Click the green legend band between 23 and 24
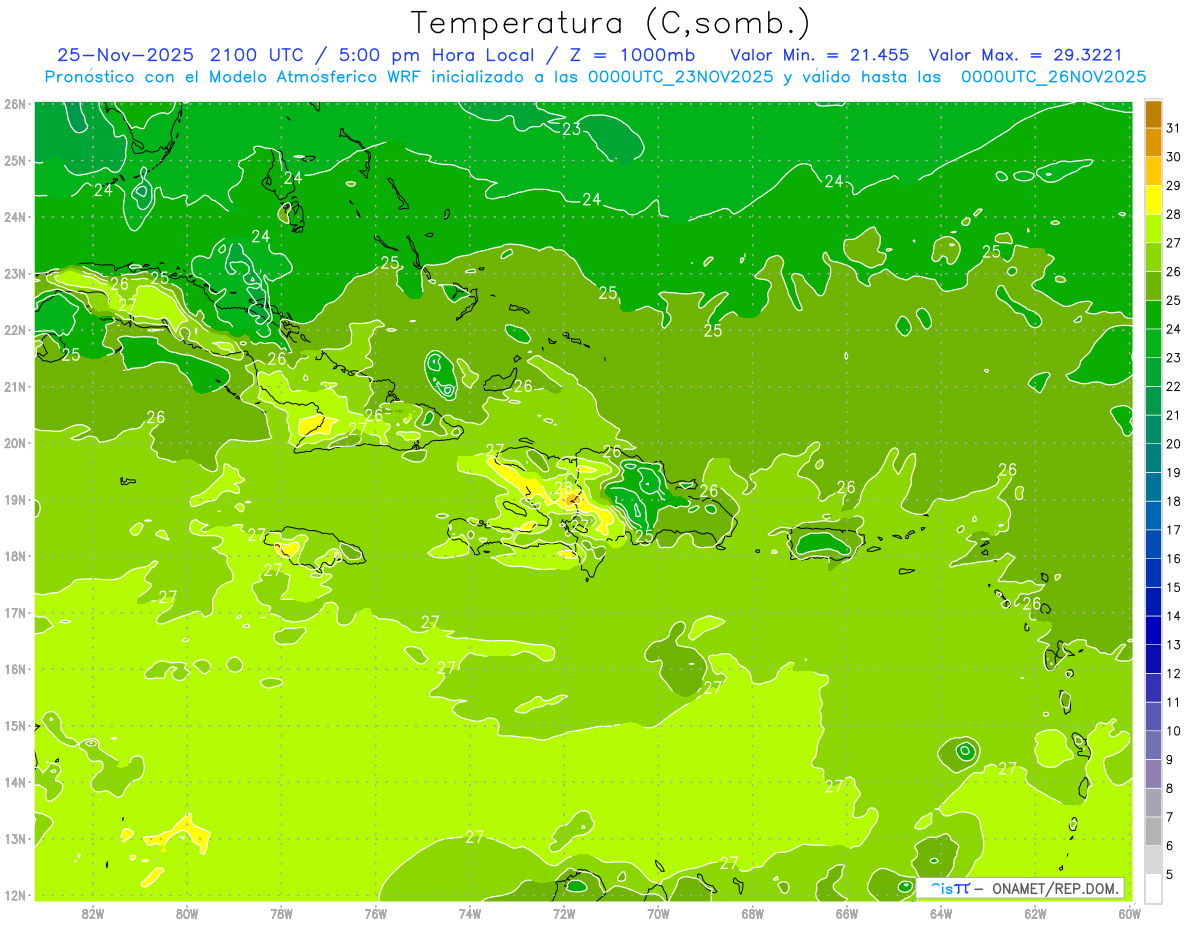 (x=1153, y=343)
